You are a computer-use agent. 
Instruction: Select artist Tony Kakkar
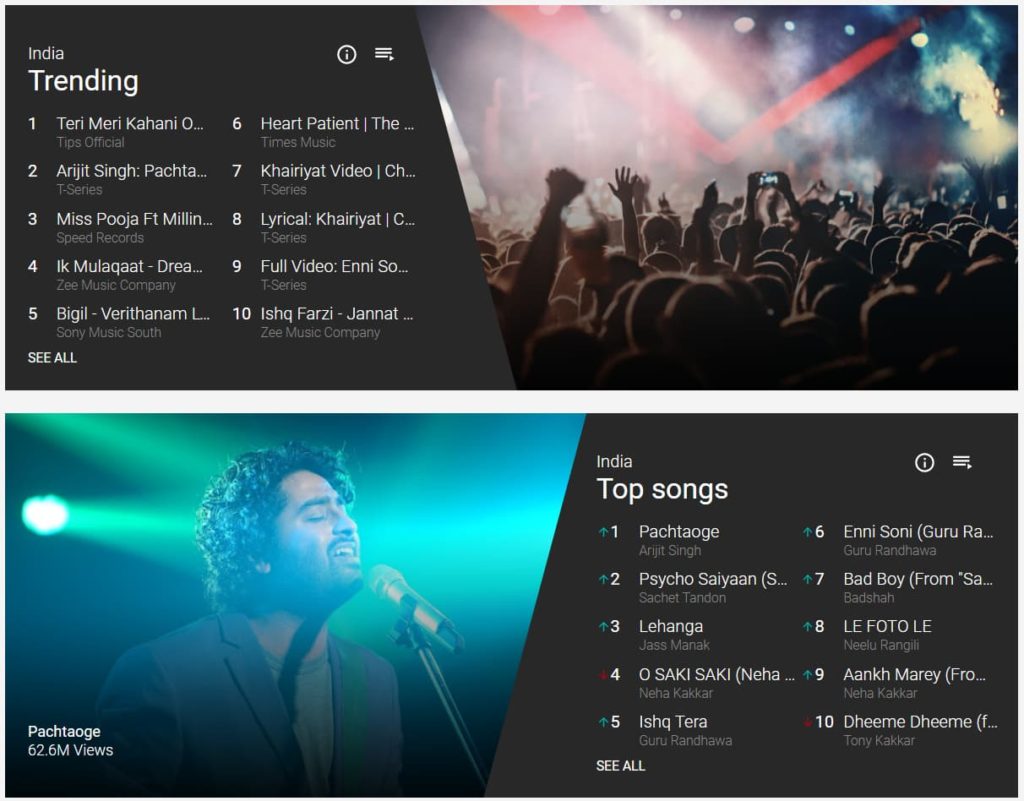(879, 740)
